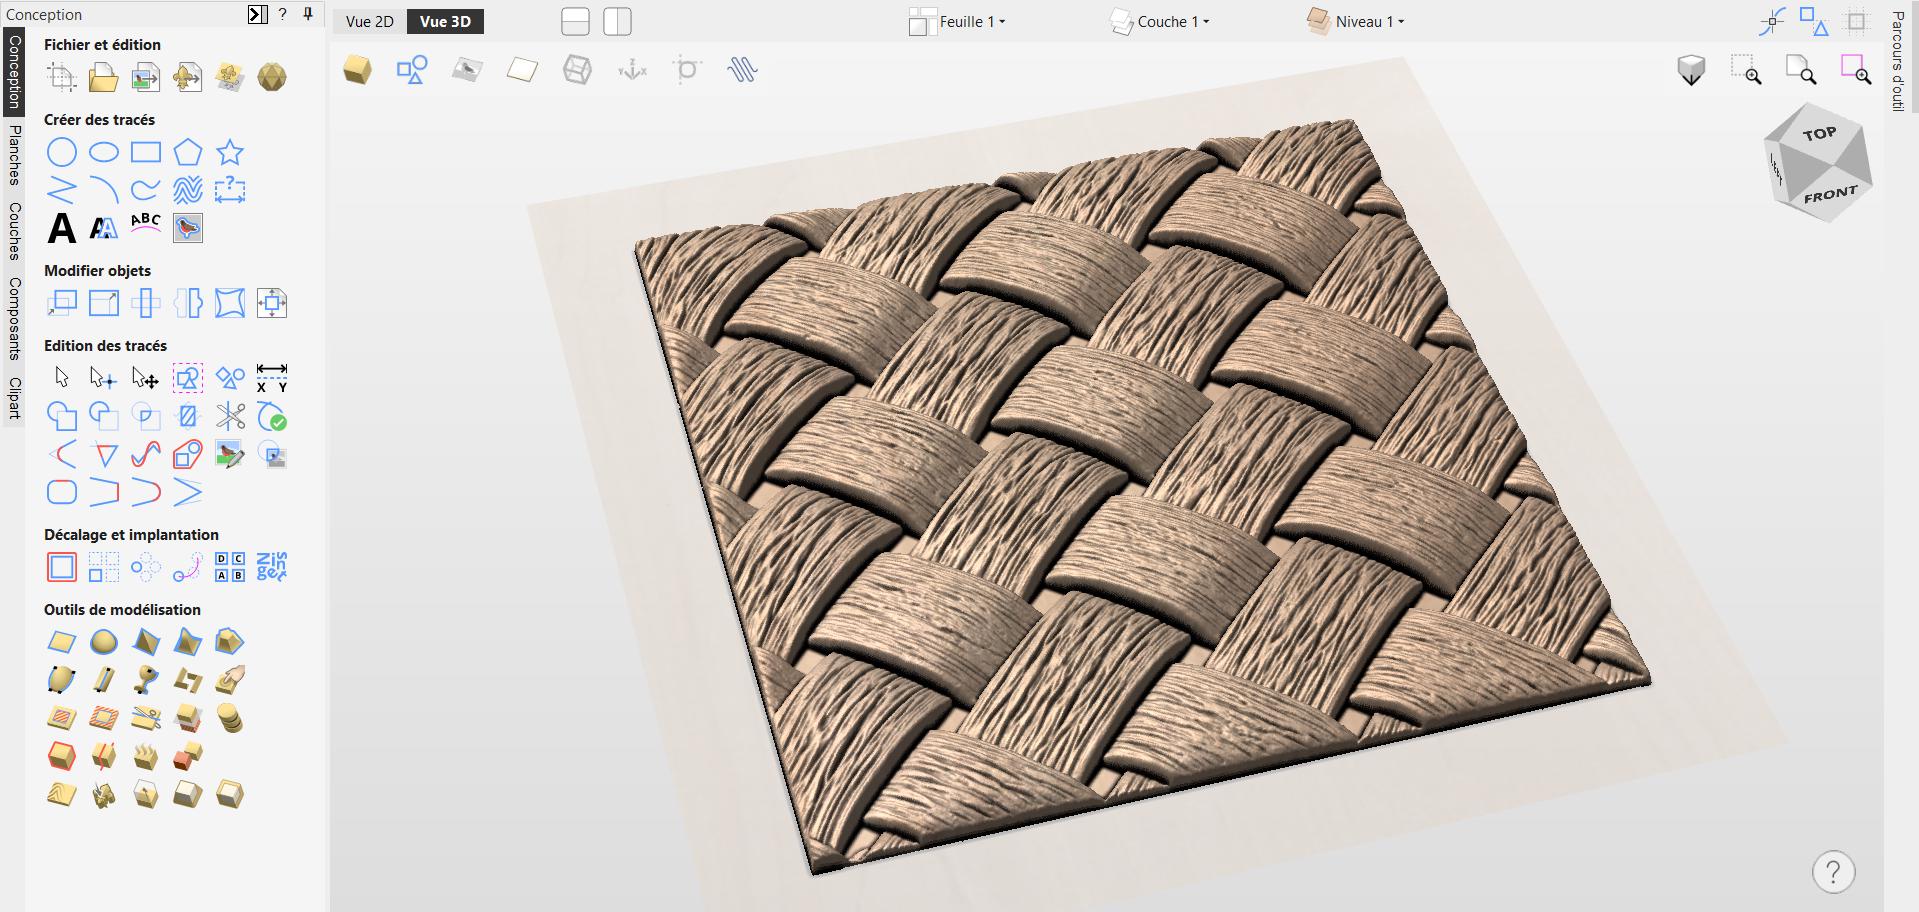
Task: Toggle material sheet display in 3D view
Action: (522, 70)
